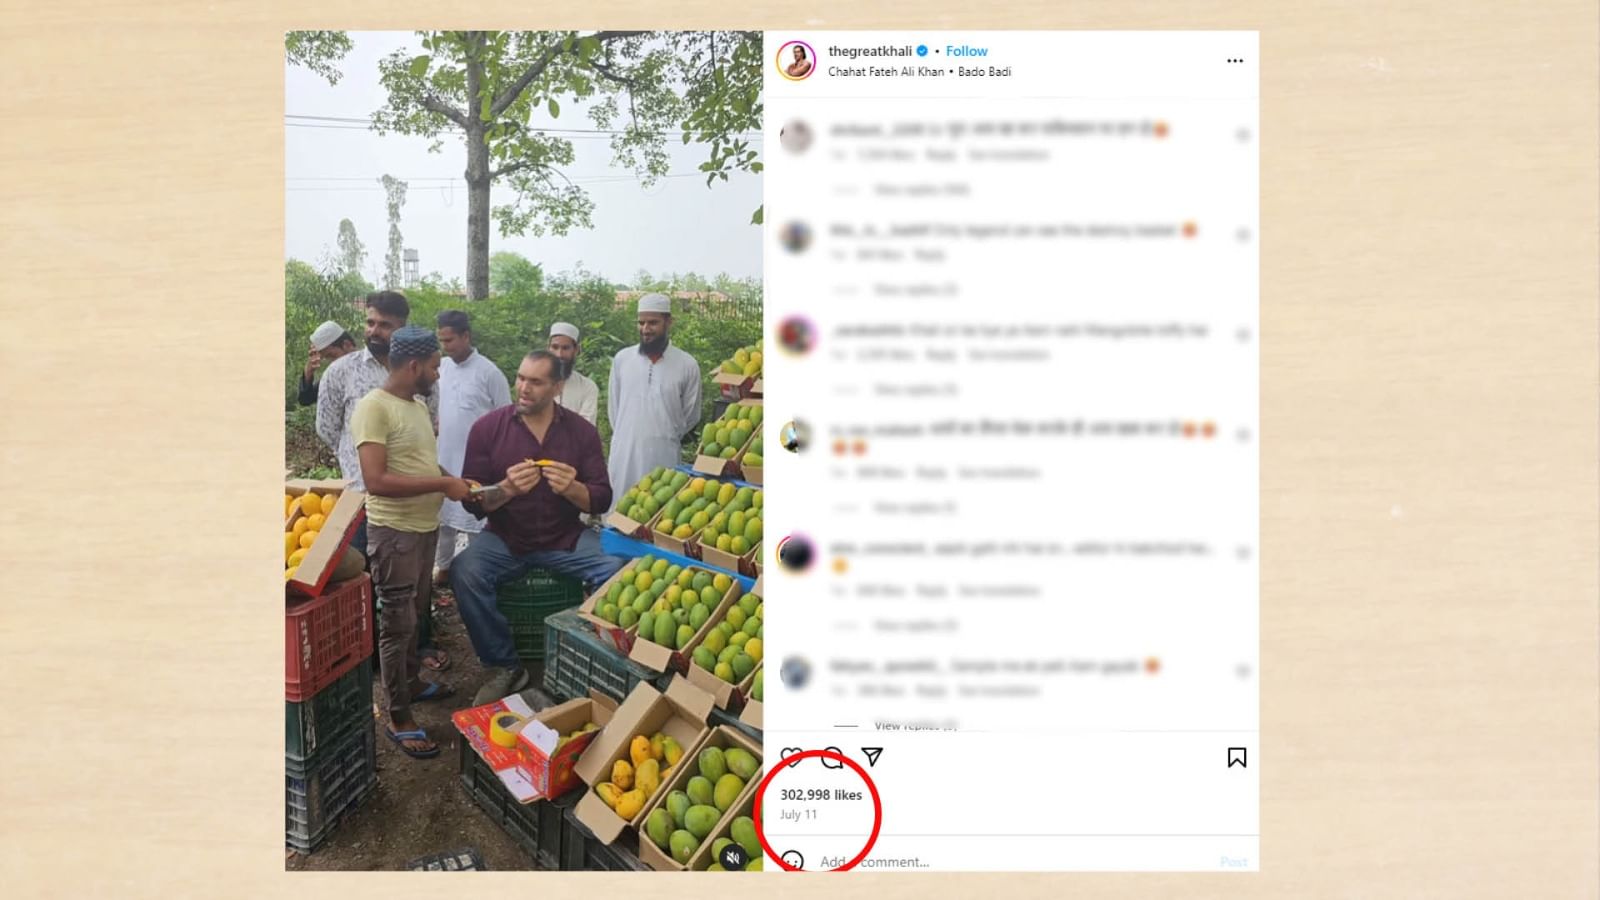Image resolution: width=1600 pixels, height=900 pixels.
Task: Open the thegreatkhali username link
Action: [x=869, y=51]
